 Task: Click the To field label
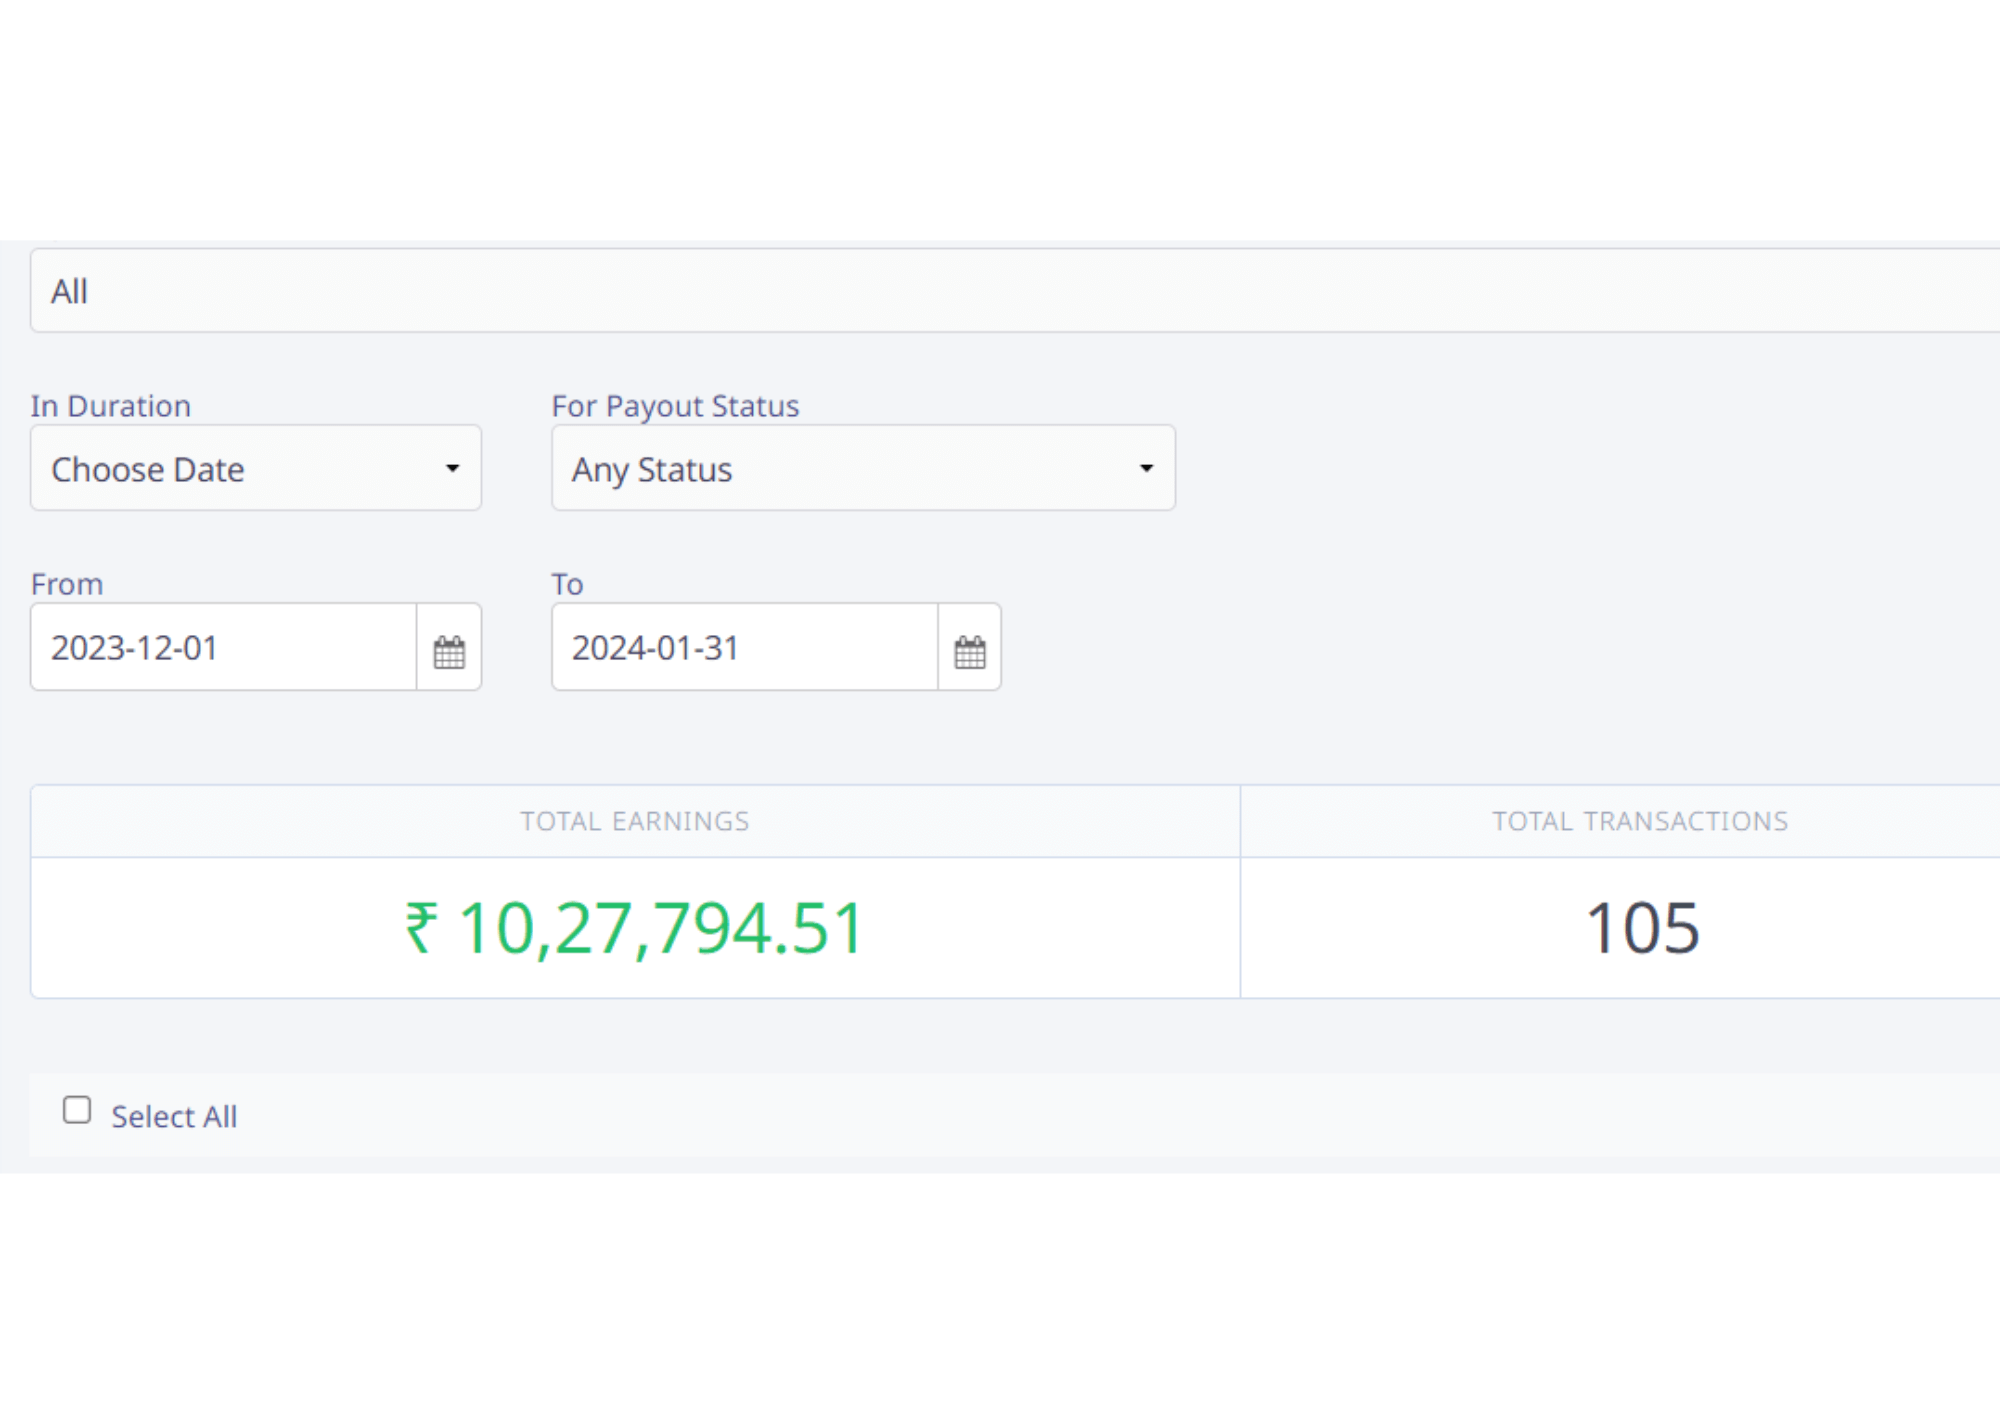click(x=567, y=584)
